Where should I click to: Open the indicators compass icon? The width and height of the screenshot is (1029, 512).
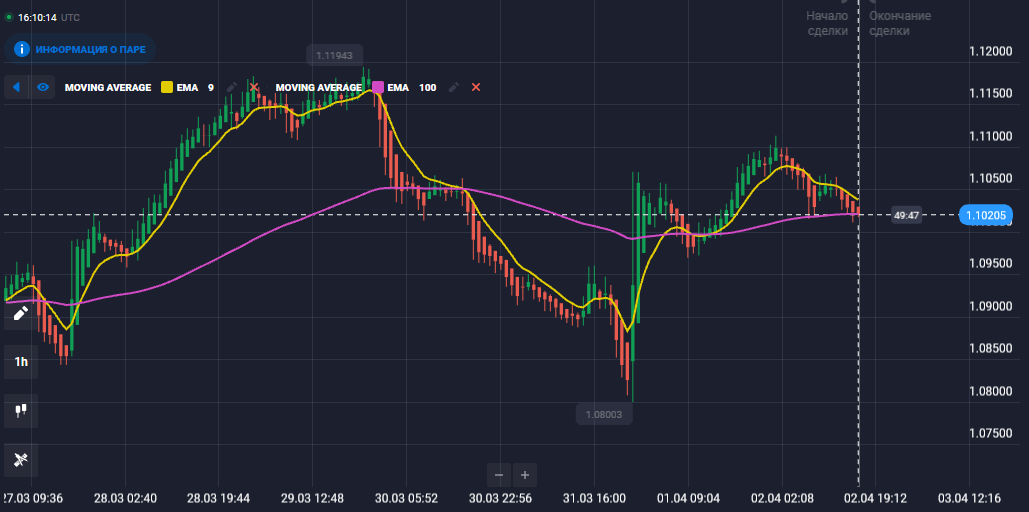pyautogui.click(x=20, y=459)
